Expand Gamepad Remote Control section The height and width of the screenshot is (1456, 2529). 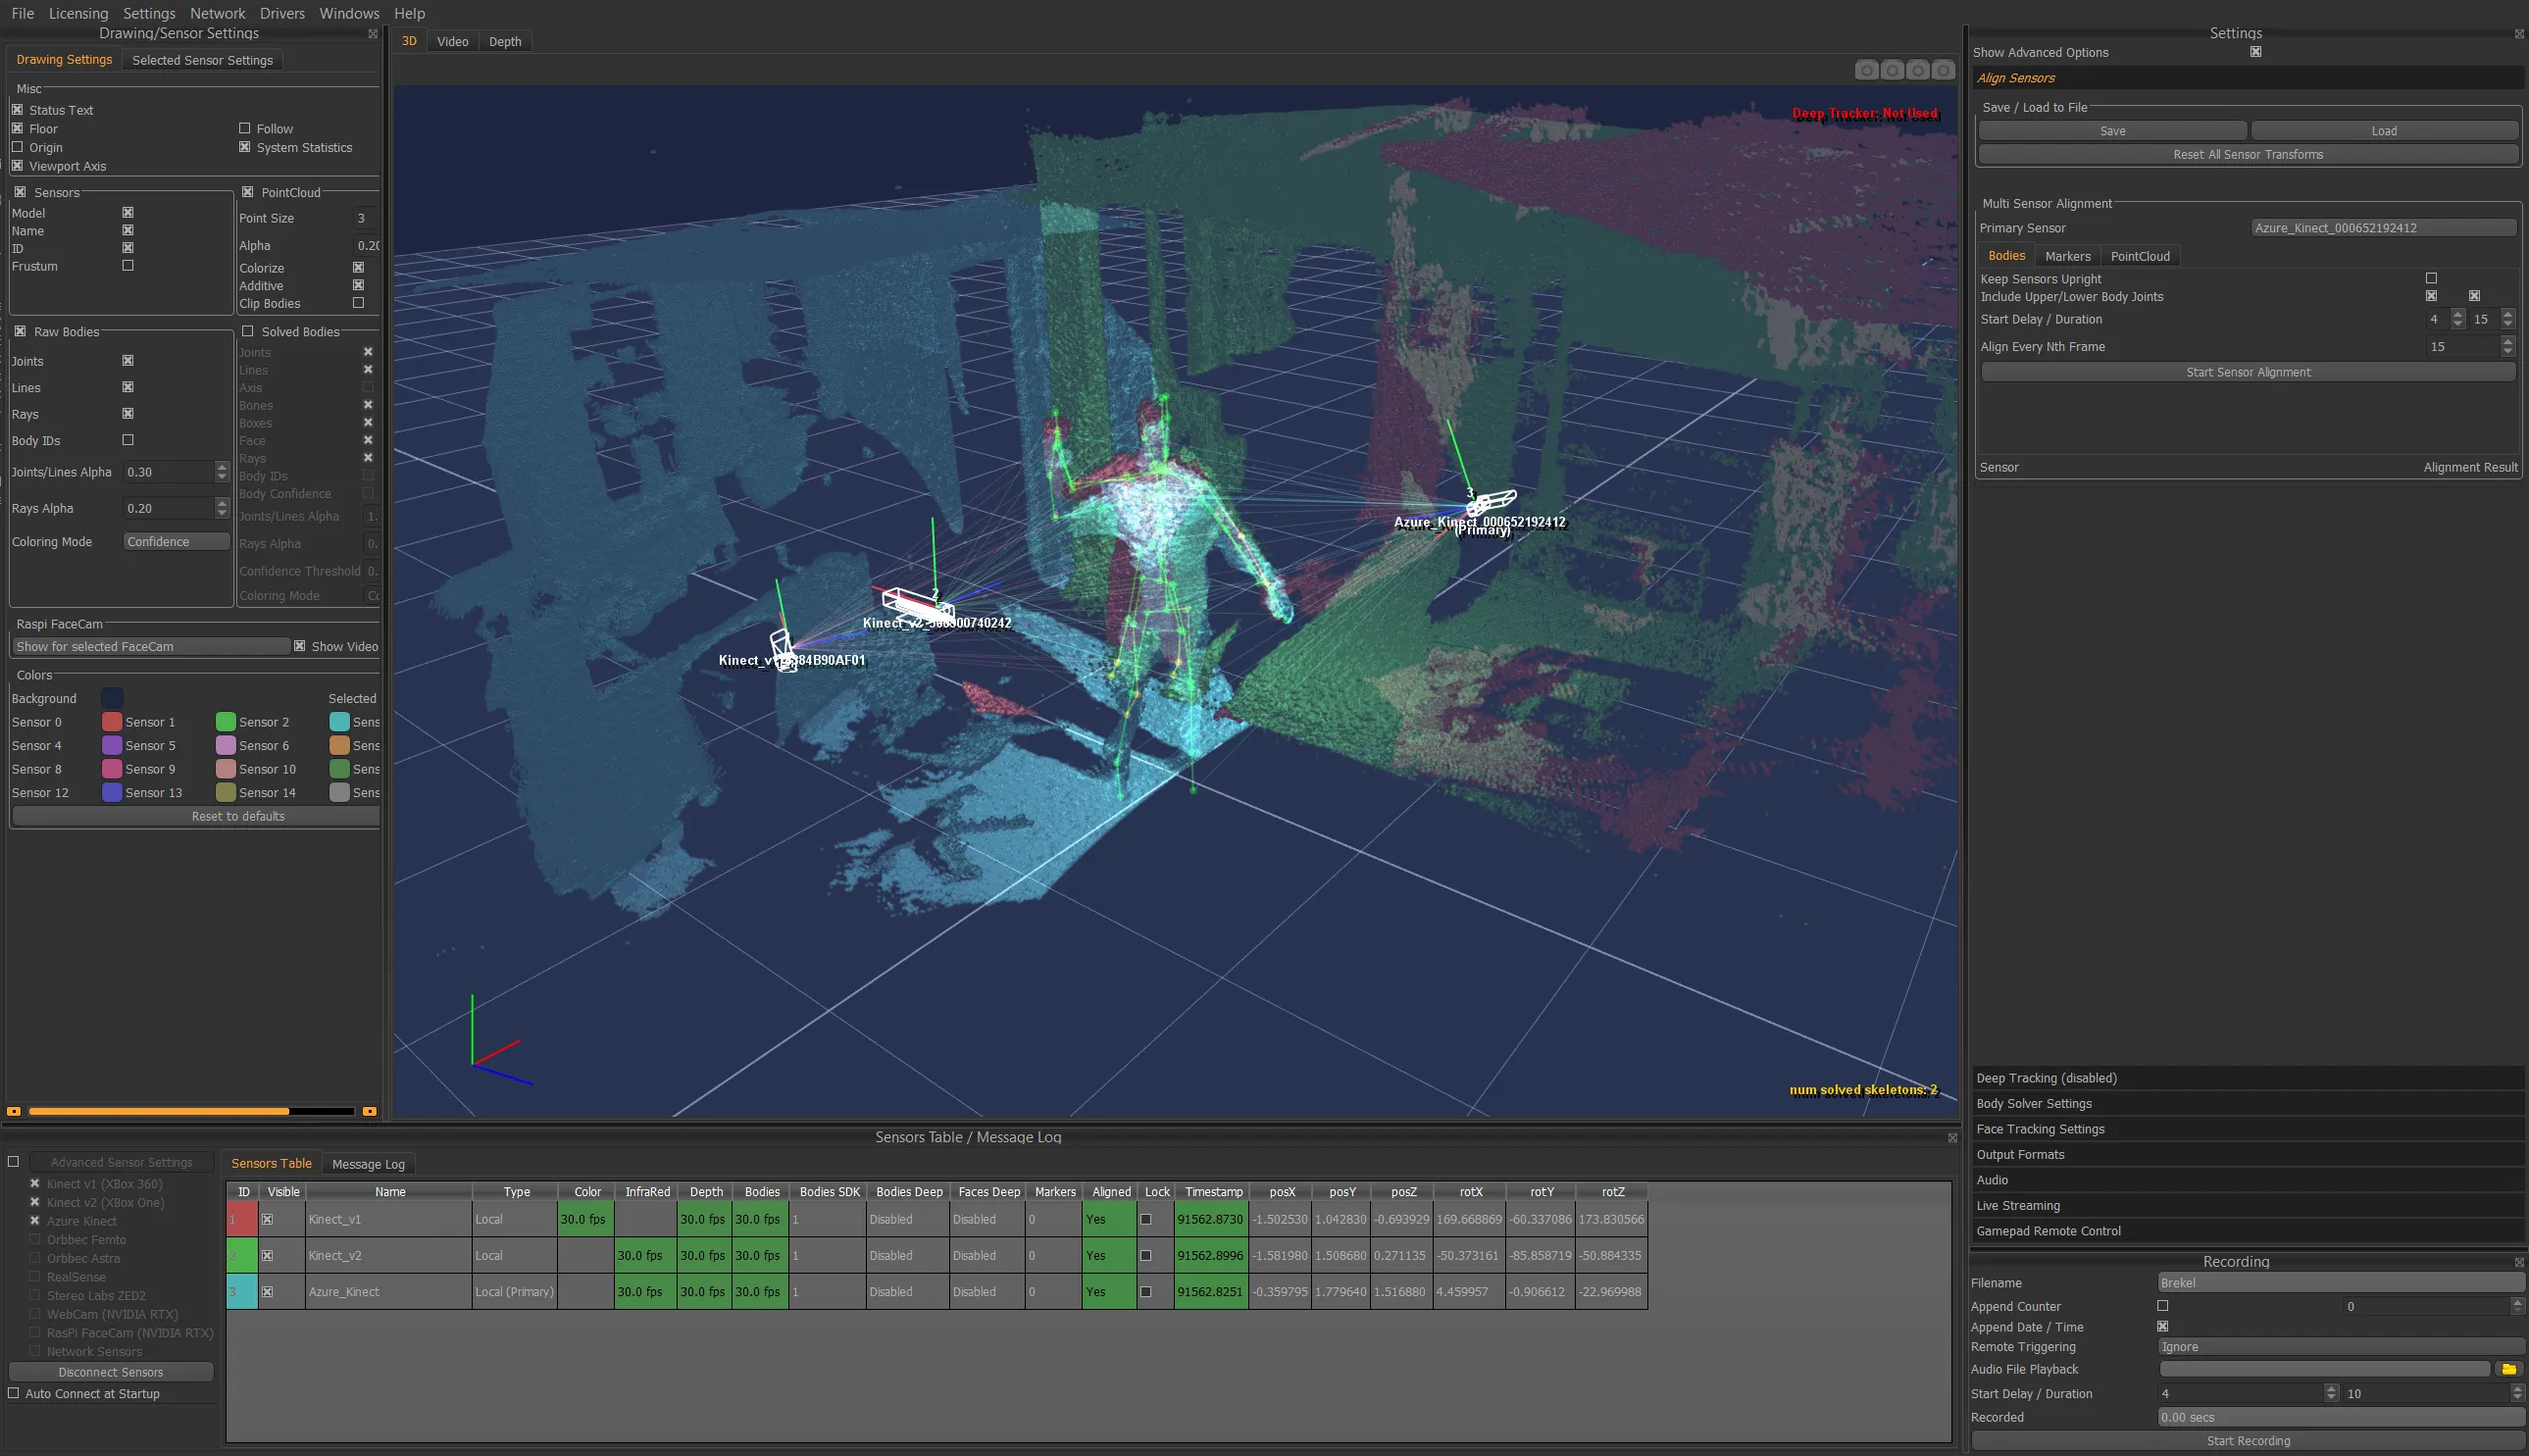click(2247, 1231)
